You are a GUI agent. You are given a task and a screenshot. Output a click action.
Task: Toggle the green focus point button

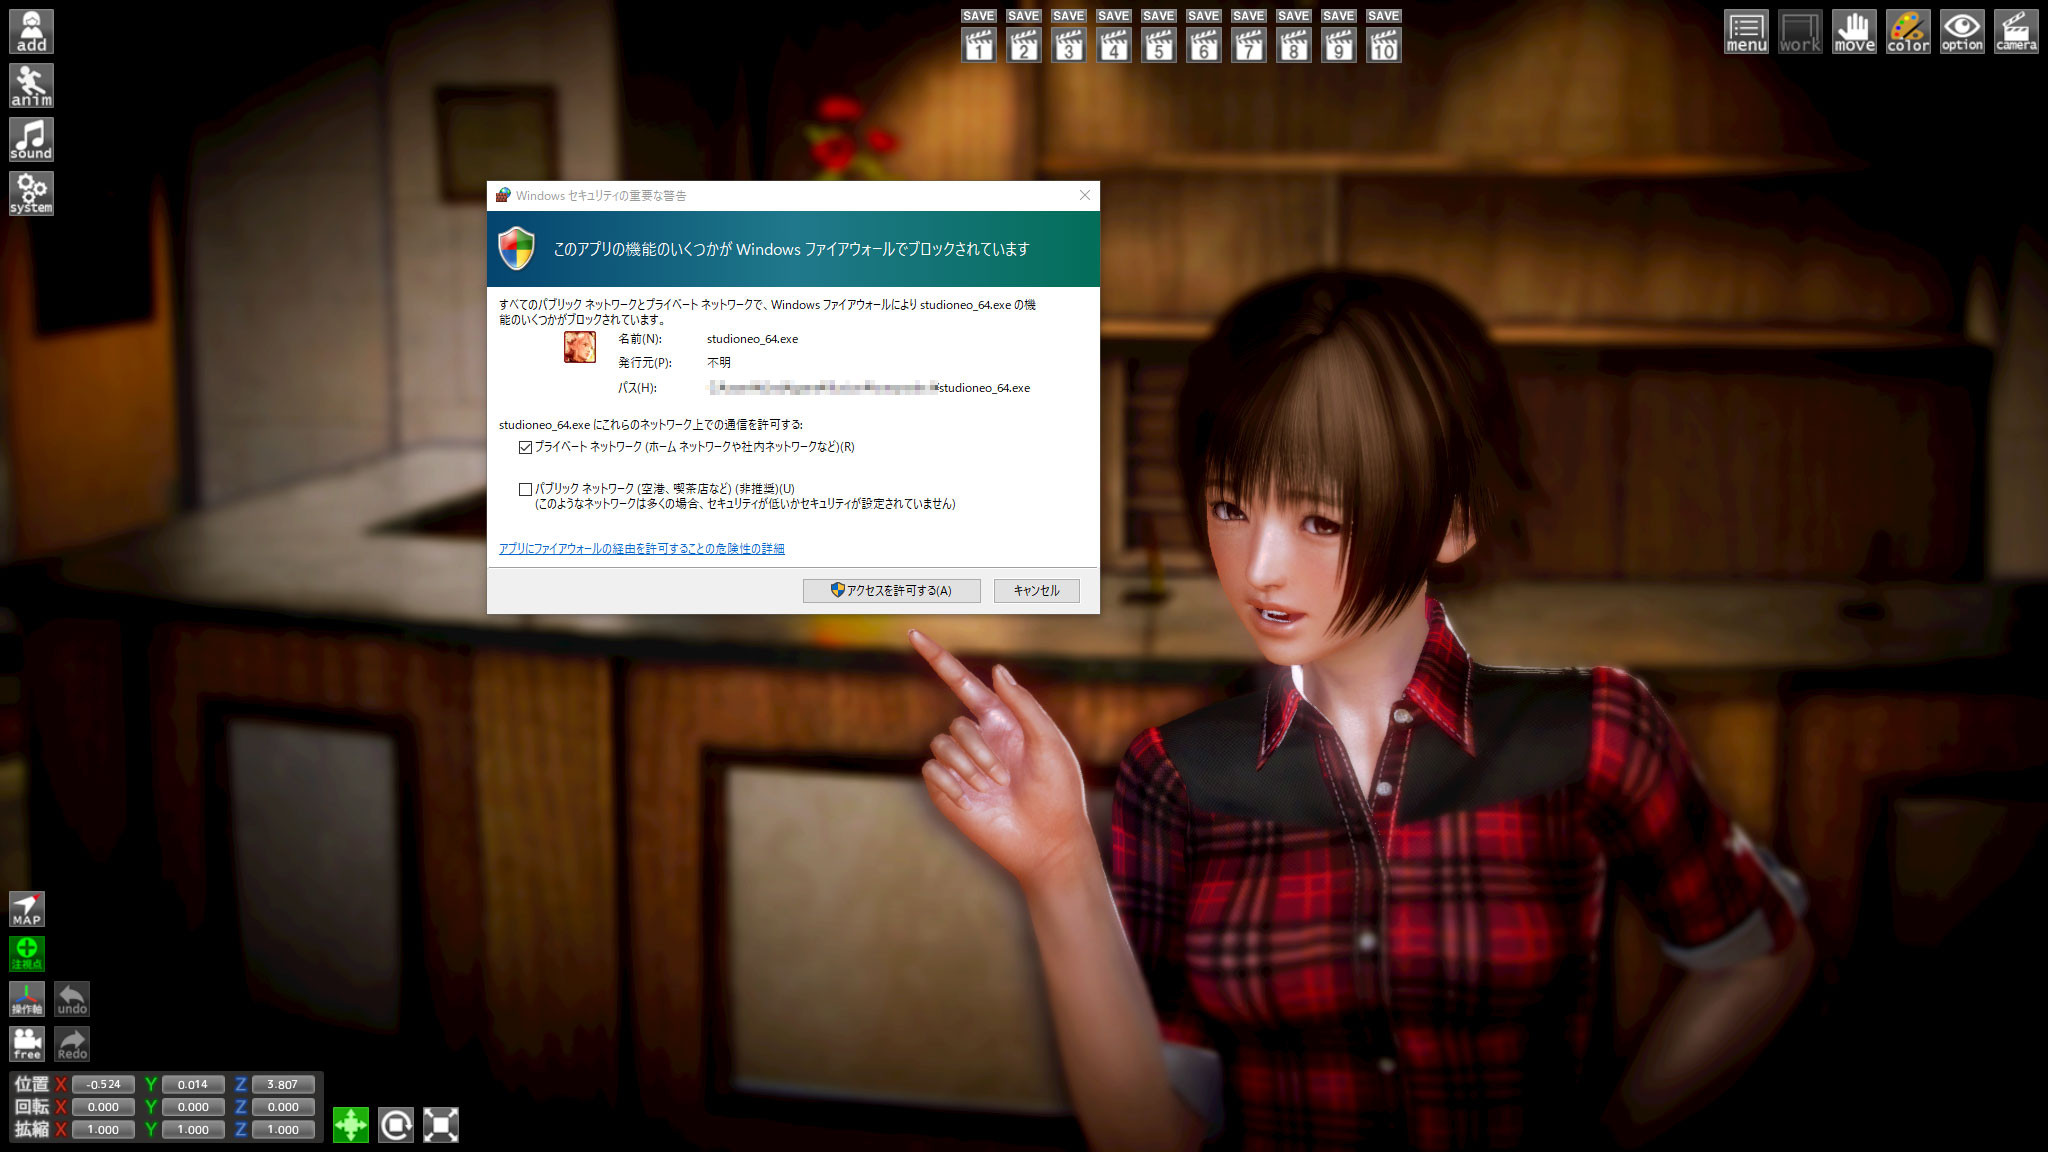tap(27, 953)
